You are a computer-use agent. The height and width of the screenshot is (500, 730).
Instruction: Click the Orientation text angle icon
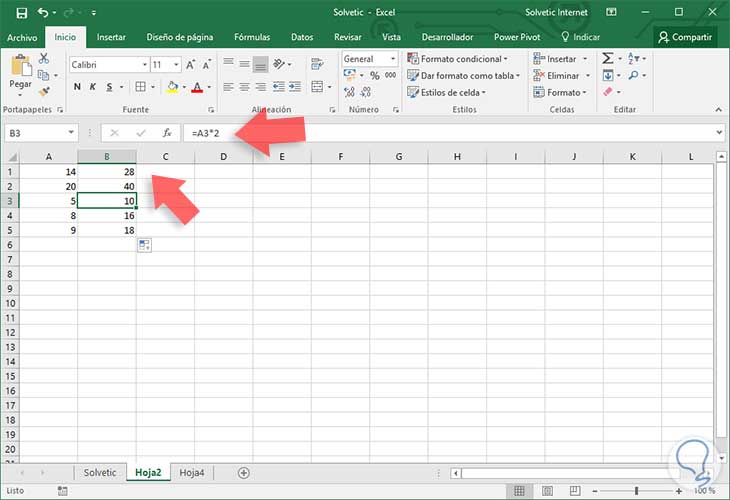pyautogui.click(x=279, y=63)
